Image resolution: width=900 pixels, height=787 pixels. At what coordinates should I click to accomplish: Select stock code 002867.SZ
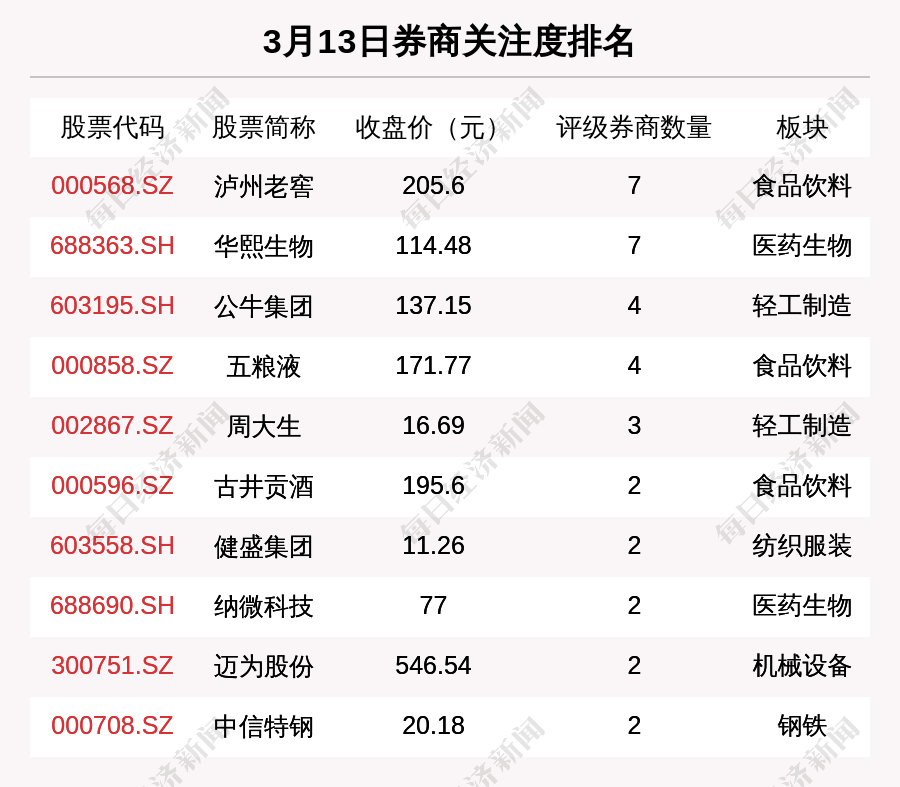[x=112, y=426]
